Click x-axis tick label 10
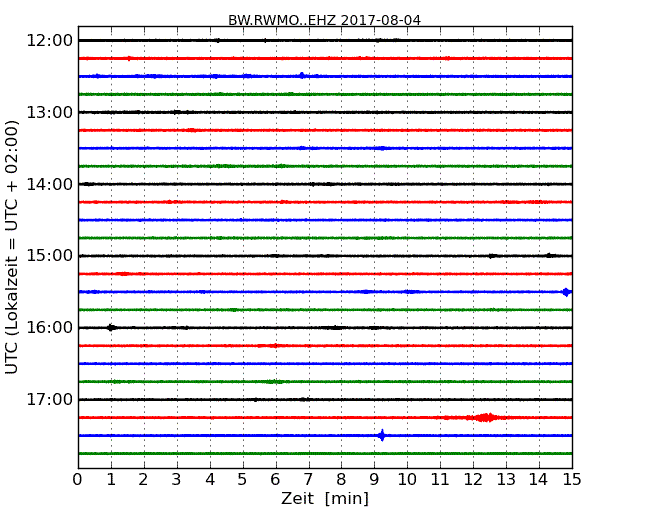 pyautogui.click(x=407, y=479)
